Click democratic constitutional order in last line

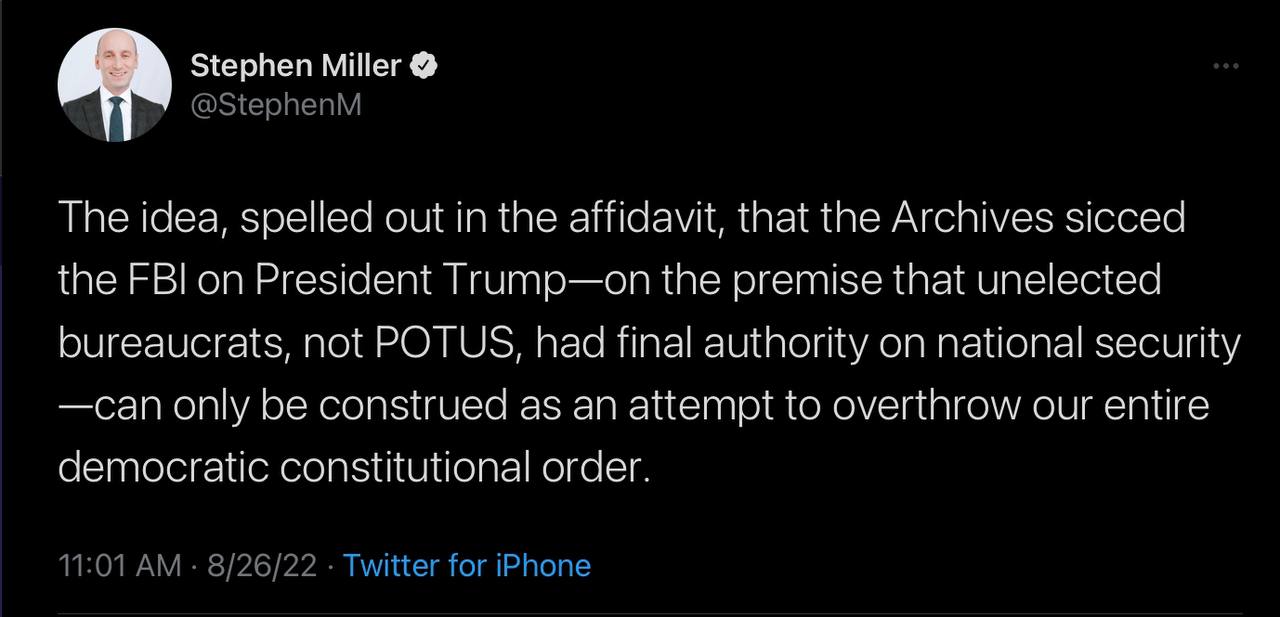tap(355, 468)
